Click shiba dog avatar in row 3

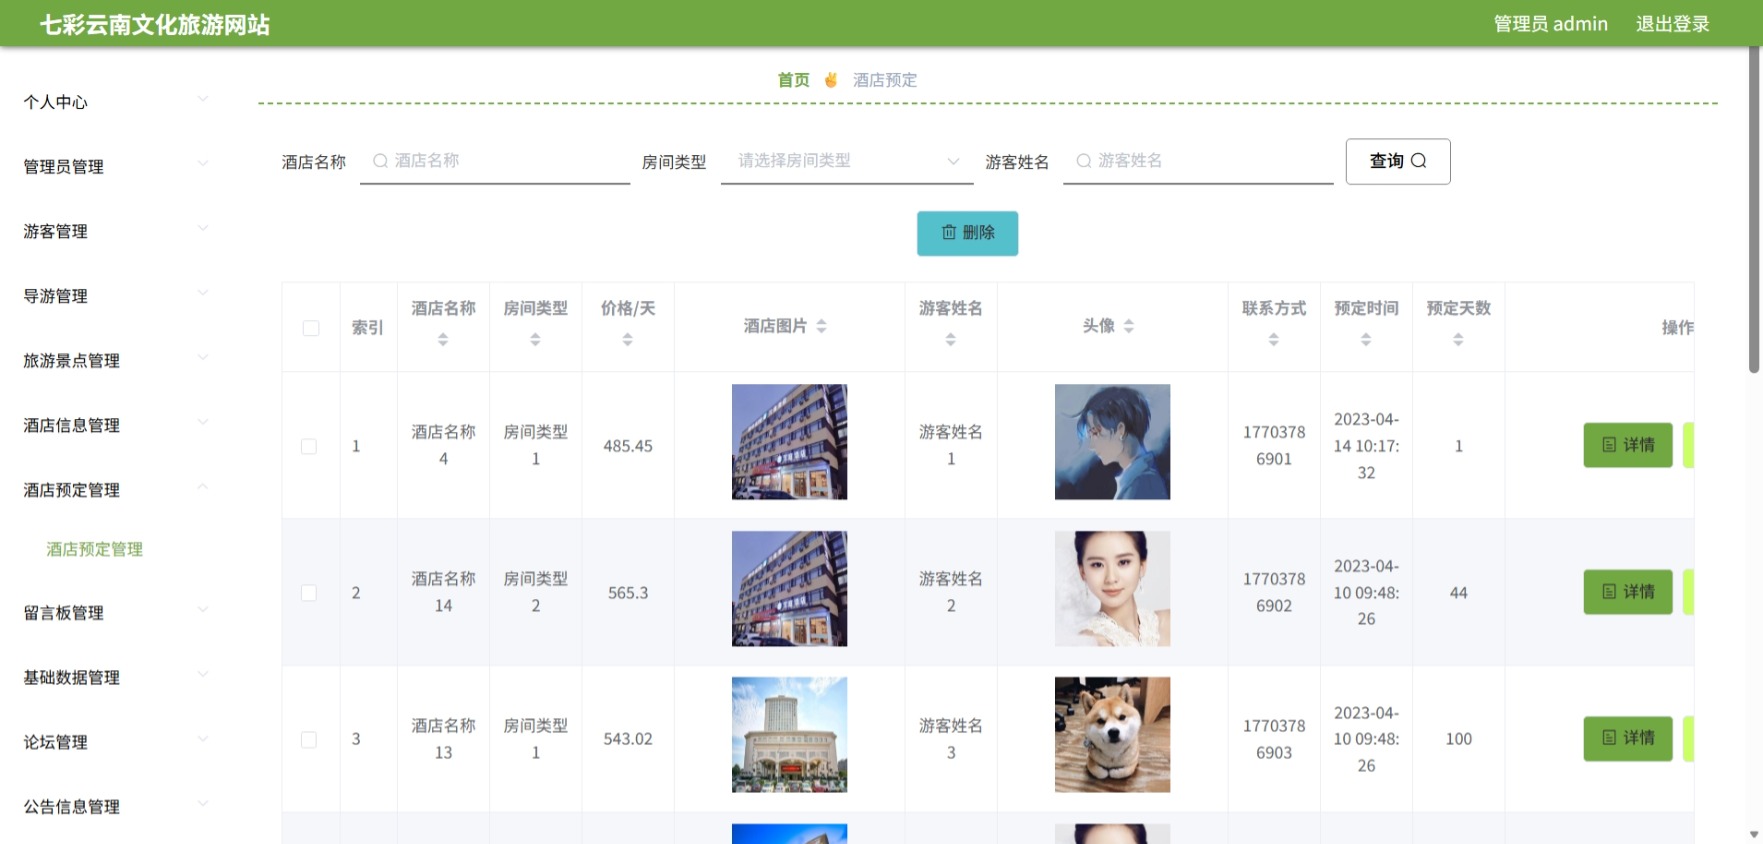coord(1112,735)
